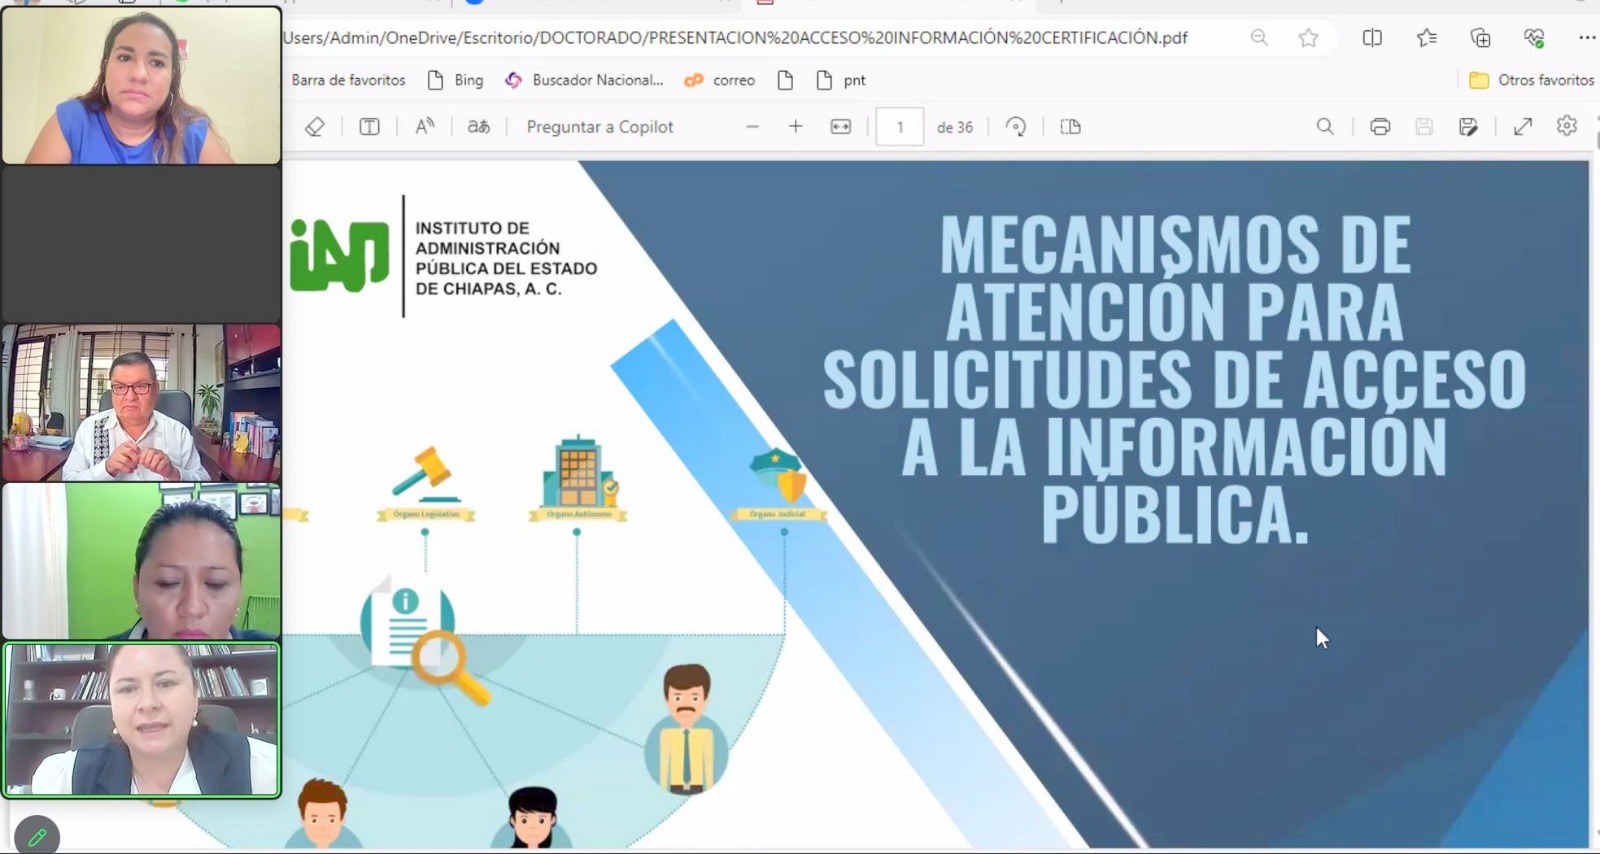Open split screen icon
The image size is (1600, 854).
pyautogui.click(x=1372, y=38)
